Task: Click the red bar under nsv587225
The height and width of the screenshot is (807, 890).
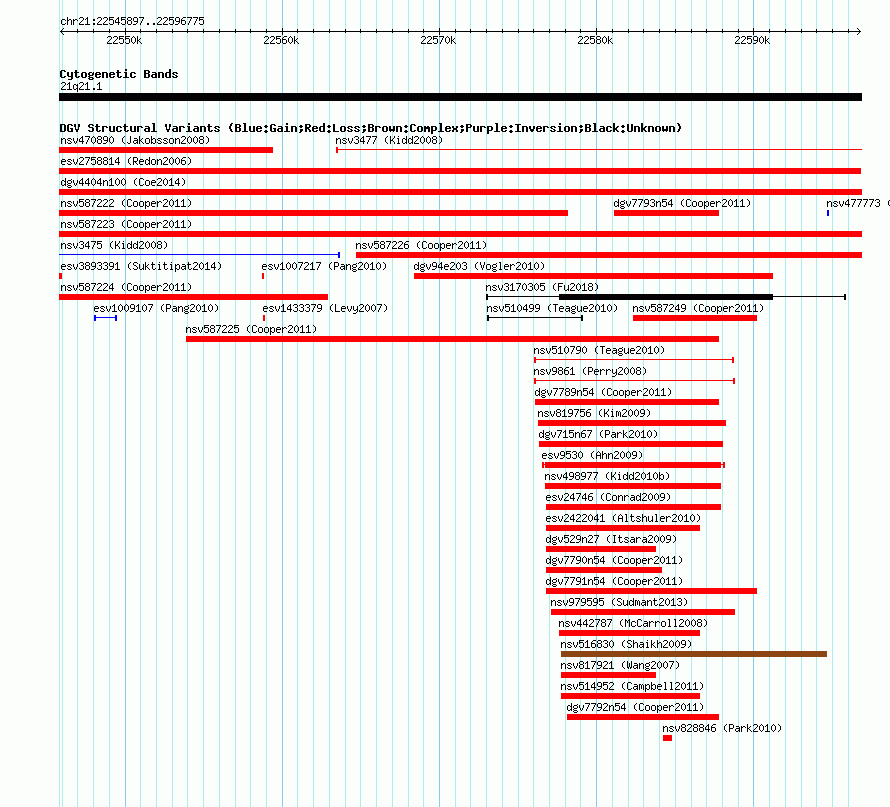Action: pos(452,339)
